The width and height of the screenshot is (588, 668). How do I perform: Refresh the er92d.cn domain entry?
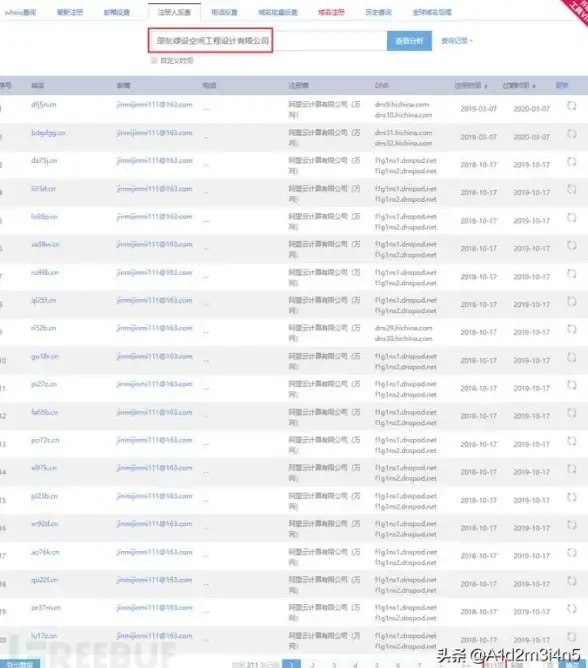tap(571, 525)
